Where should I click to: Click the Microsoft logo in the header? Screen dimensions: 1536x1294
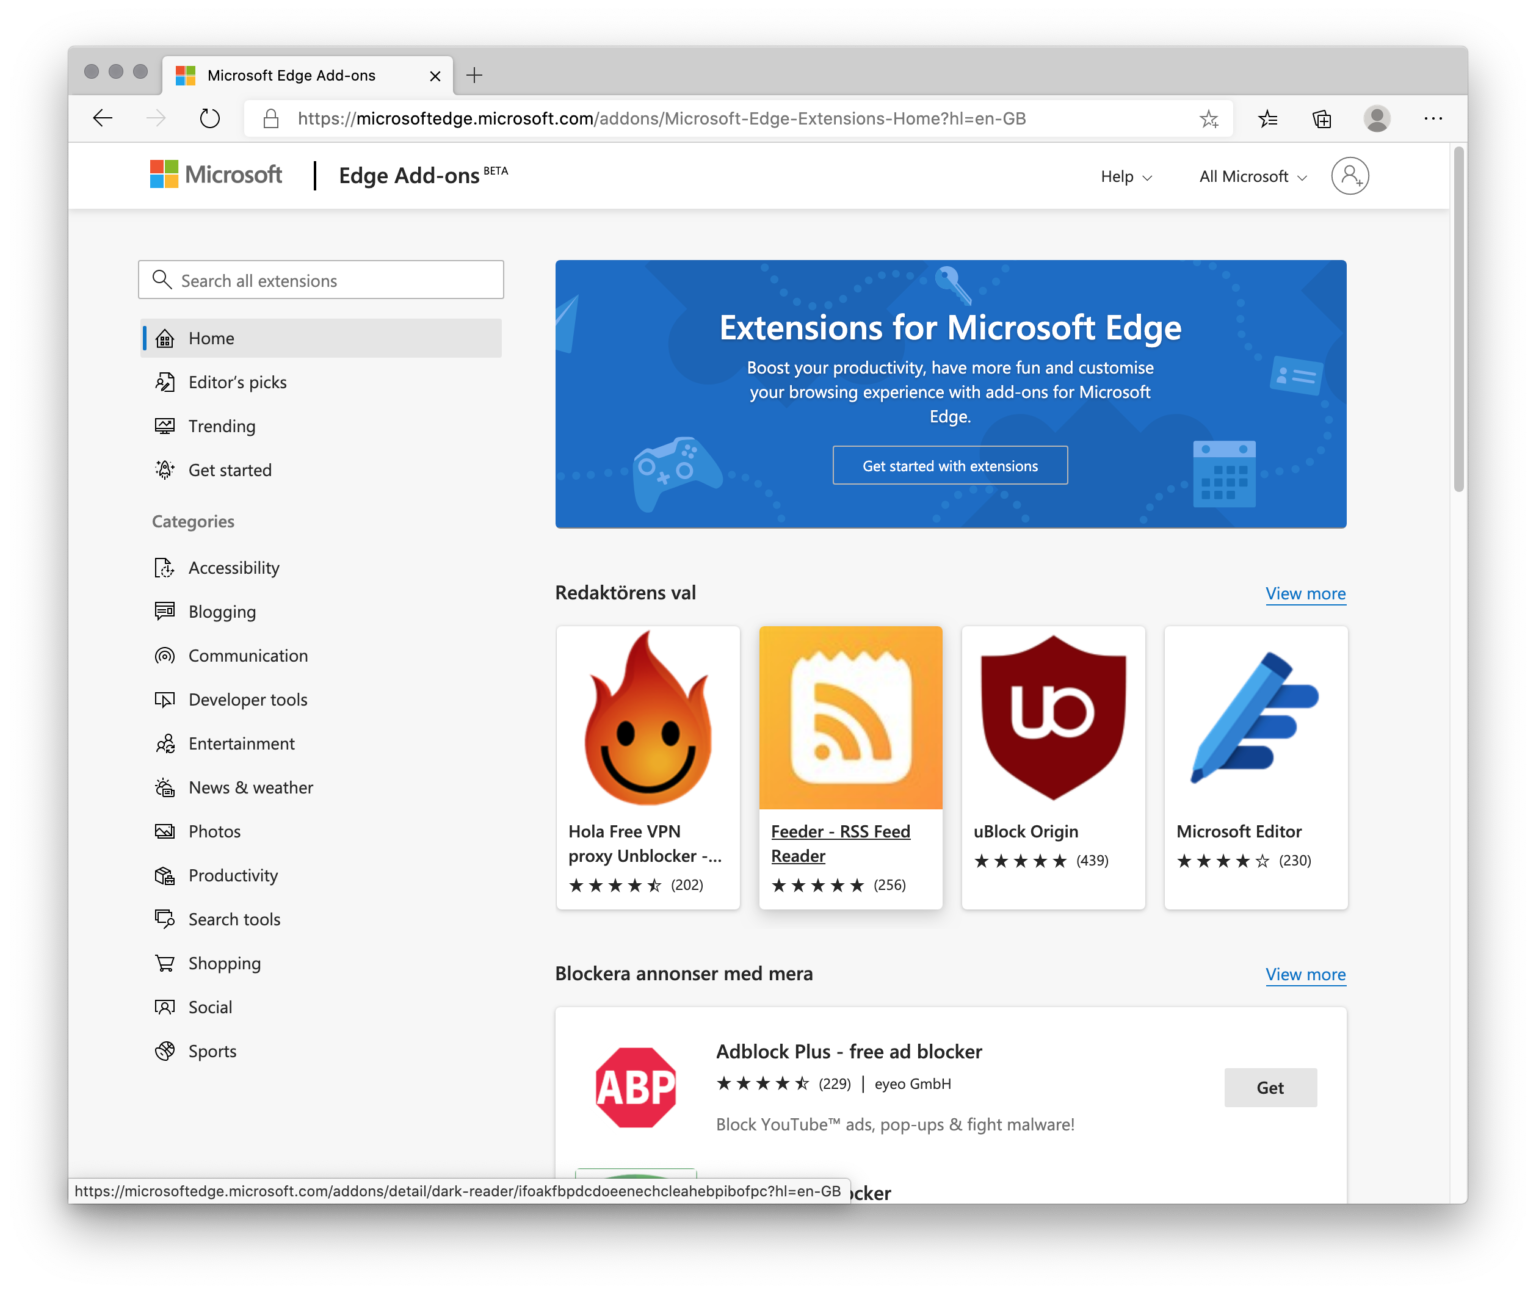pos(215,174)
